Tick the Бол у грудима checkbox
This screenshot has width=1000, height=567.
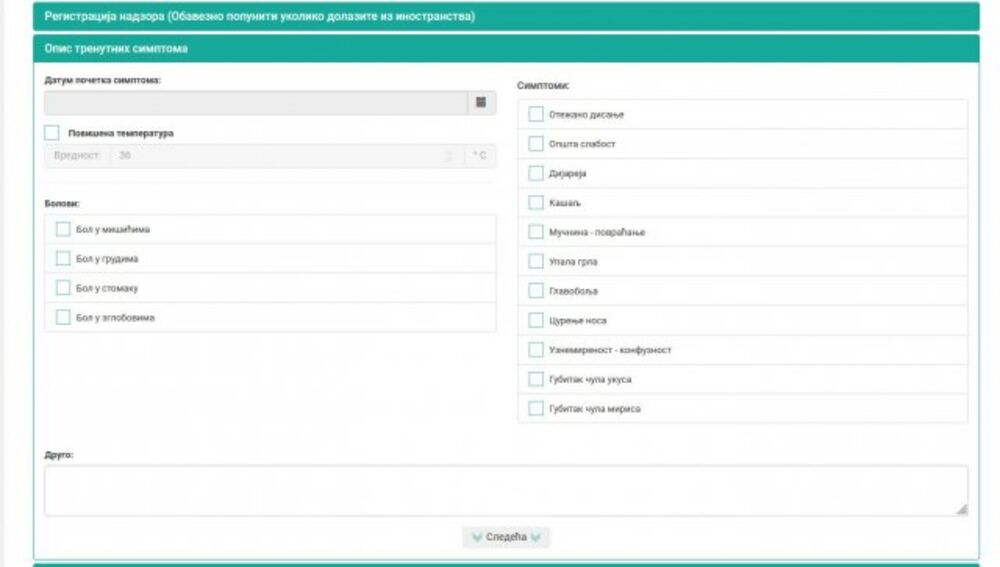(63, 259)
